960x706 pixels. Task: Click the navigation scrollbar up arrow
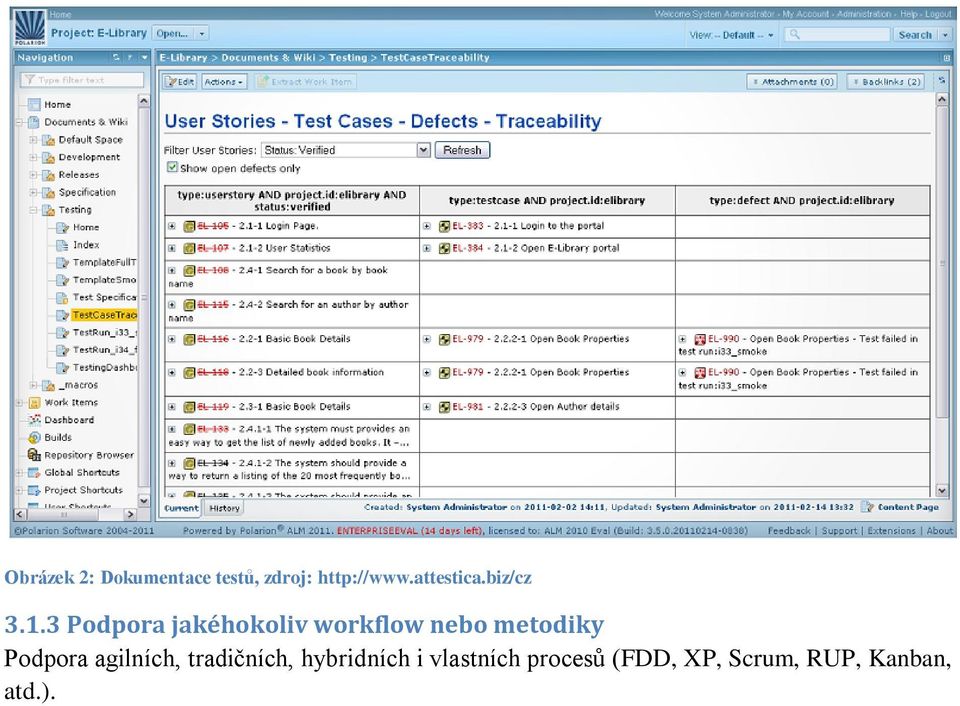click(143, 100)
